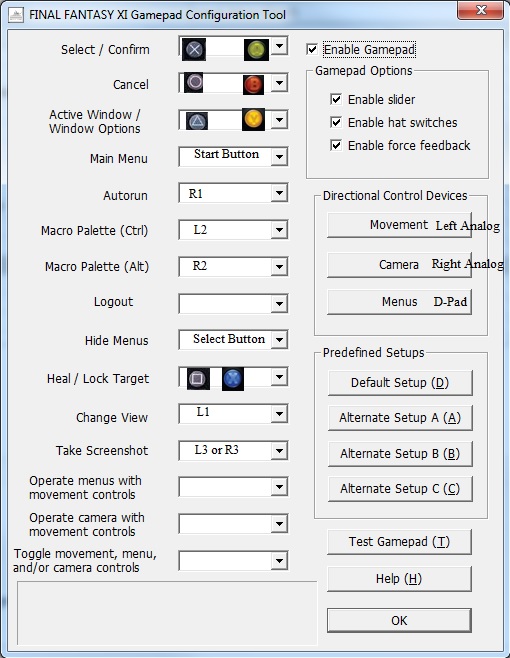Image resolution: width=510 pixels, height=658 pixels.
Task: Expand the Take Screenshot dropdown
Action: (279, 451)
